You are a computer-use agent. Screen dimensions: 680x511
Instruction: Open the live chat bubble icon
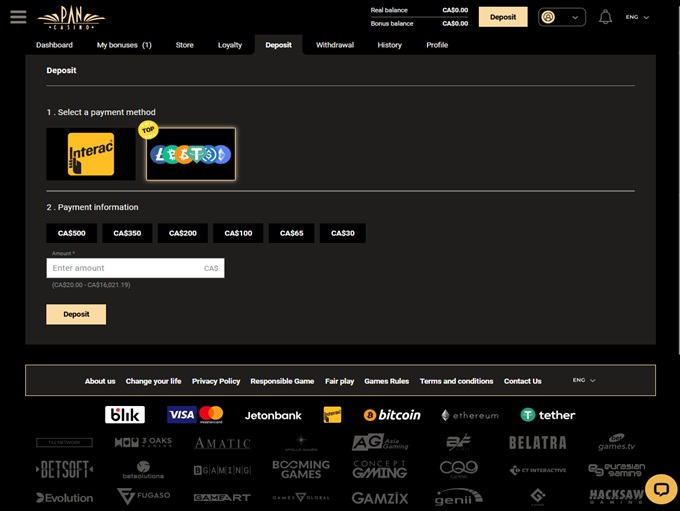[661, 489]
